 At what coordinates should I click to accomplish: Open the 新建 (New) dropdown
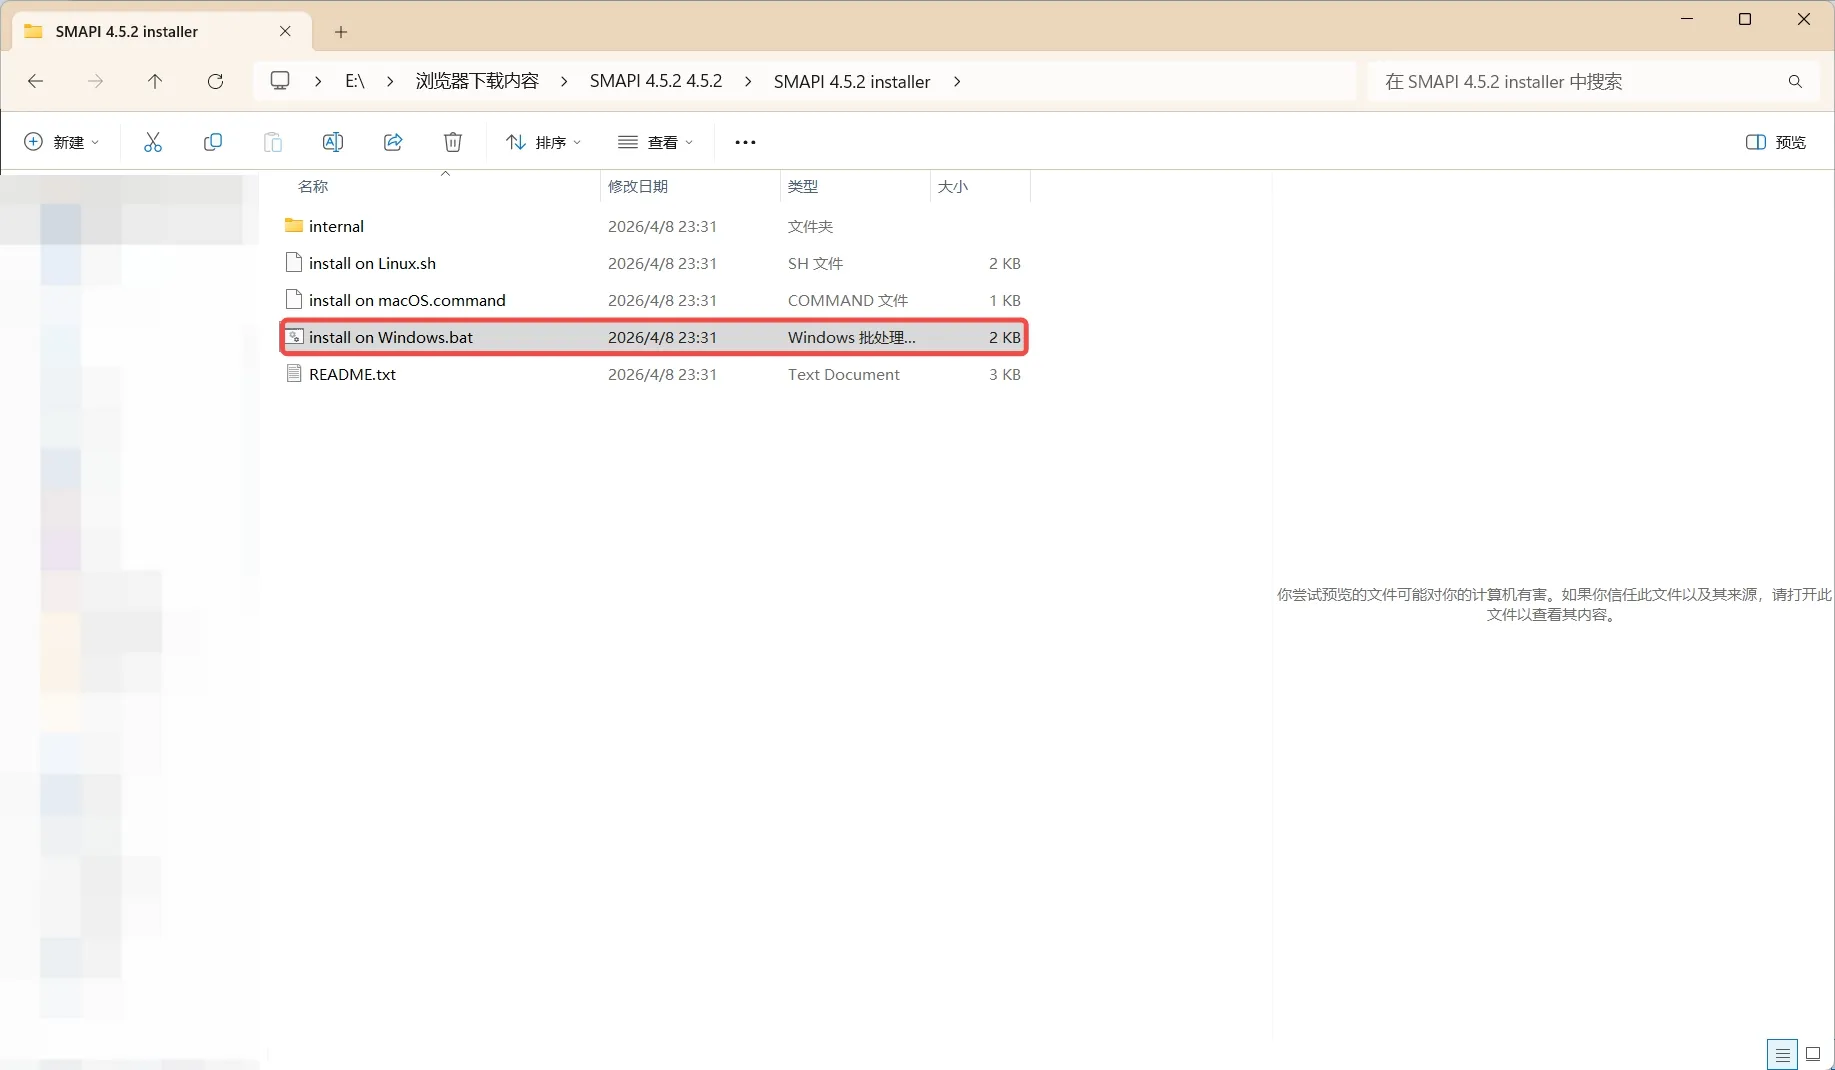pyautogui.click(x=62, y=142)
